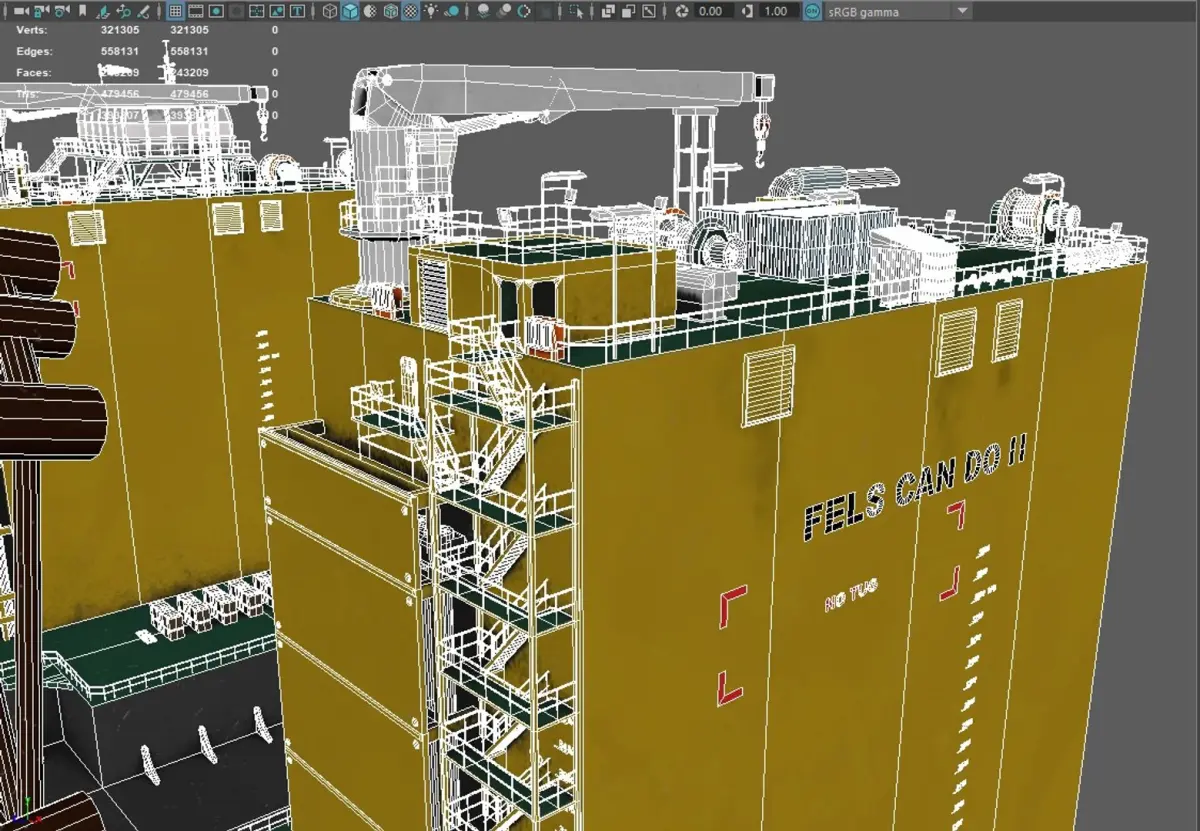
Task: Click the Select Camera icon
Action: 21,11
